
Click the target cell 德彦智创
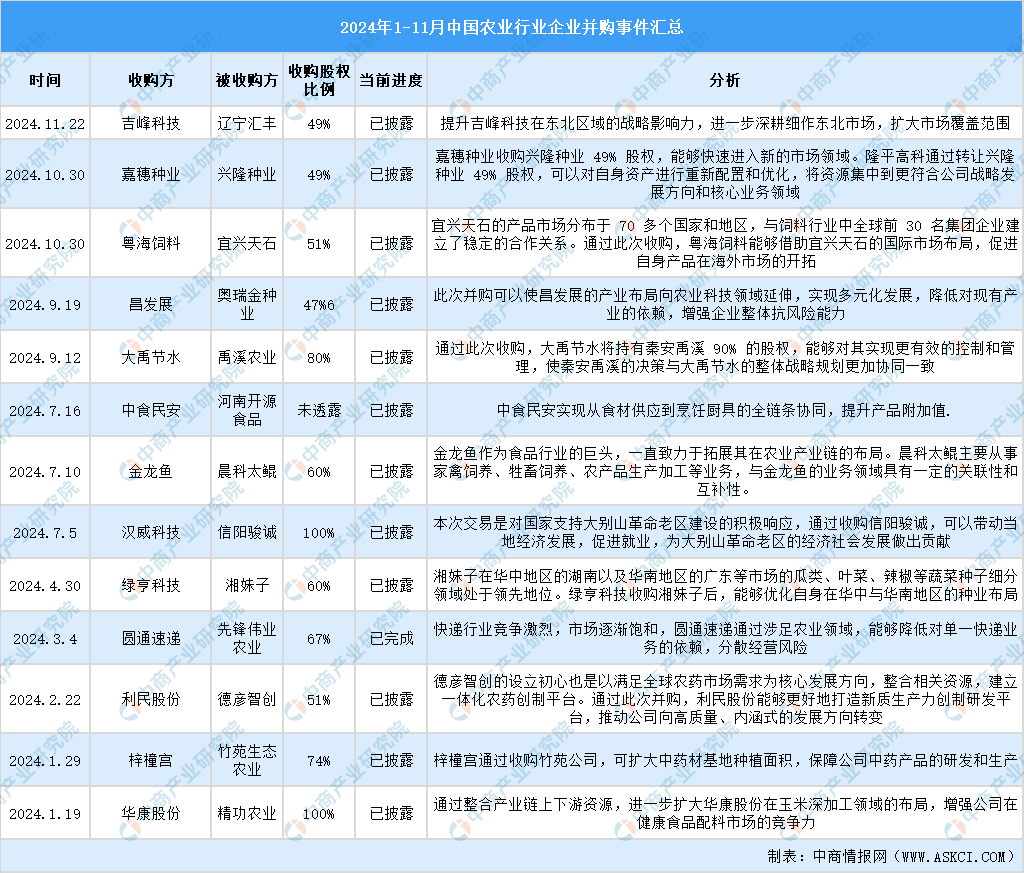tap(247, 699)
